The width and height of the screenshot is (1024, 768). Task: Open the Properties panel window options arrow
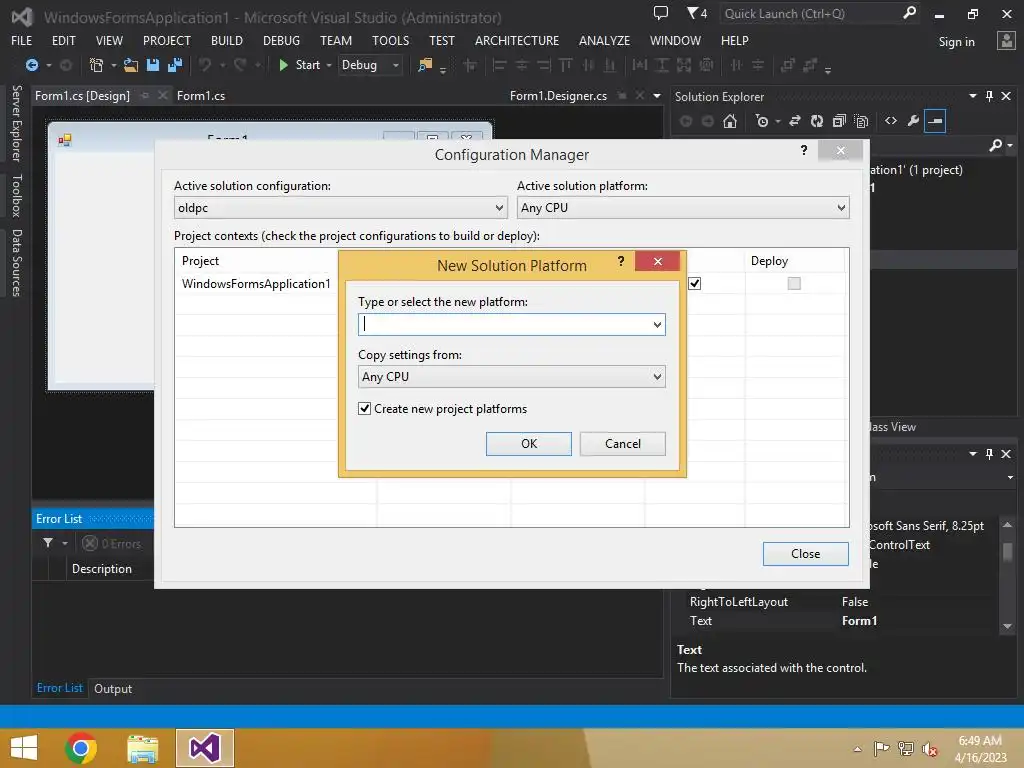973,454
